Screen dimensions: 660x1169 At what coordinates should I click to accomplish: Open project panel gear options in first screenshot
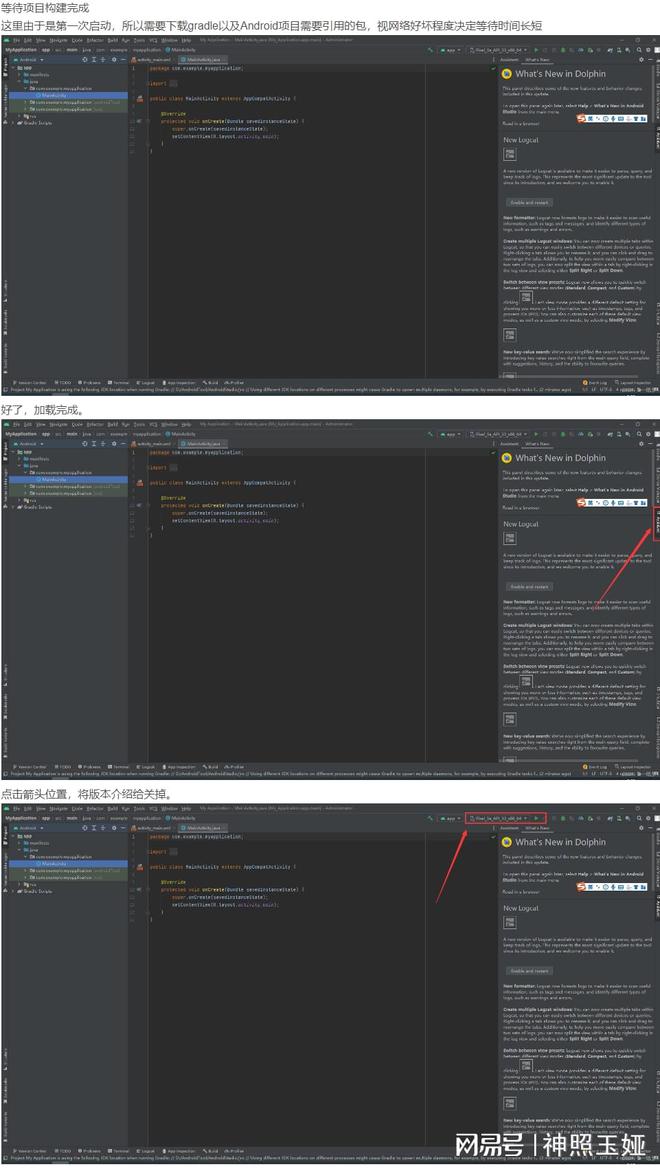pos(113,59)
